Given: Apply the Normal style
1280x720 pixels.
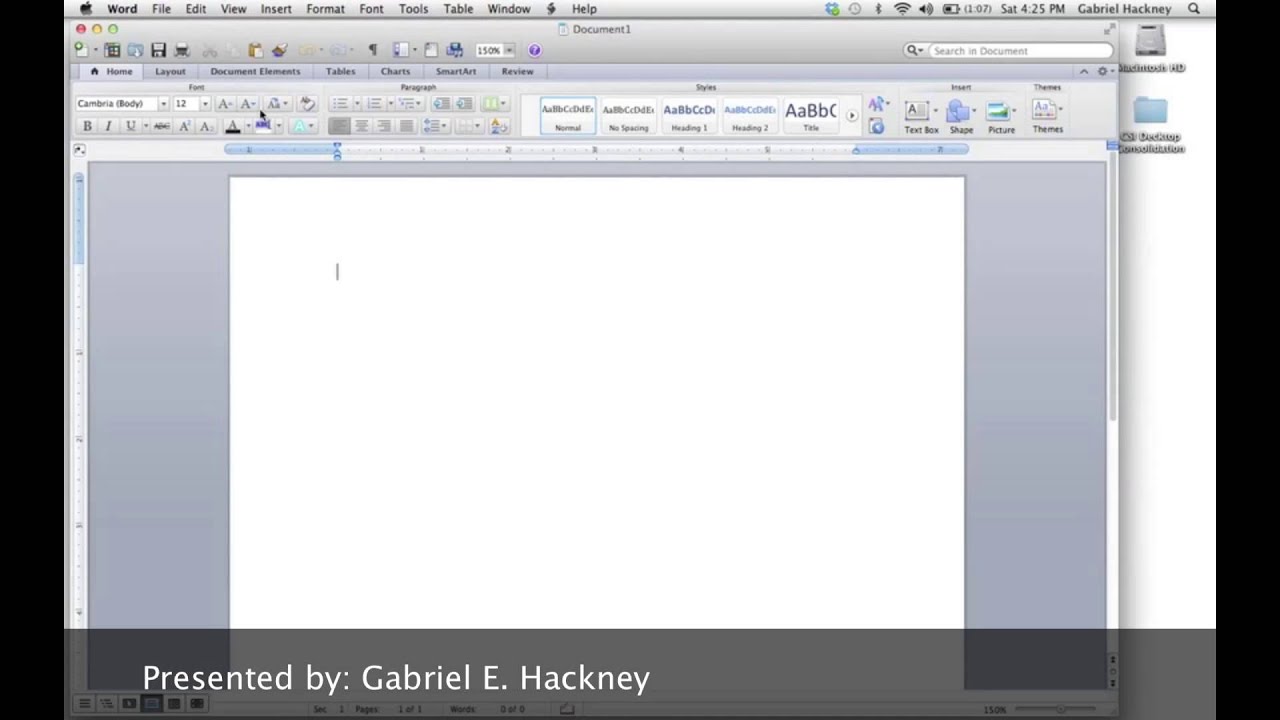Looking at the screenshot, I should click(568, 116).
